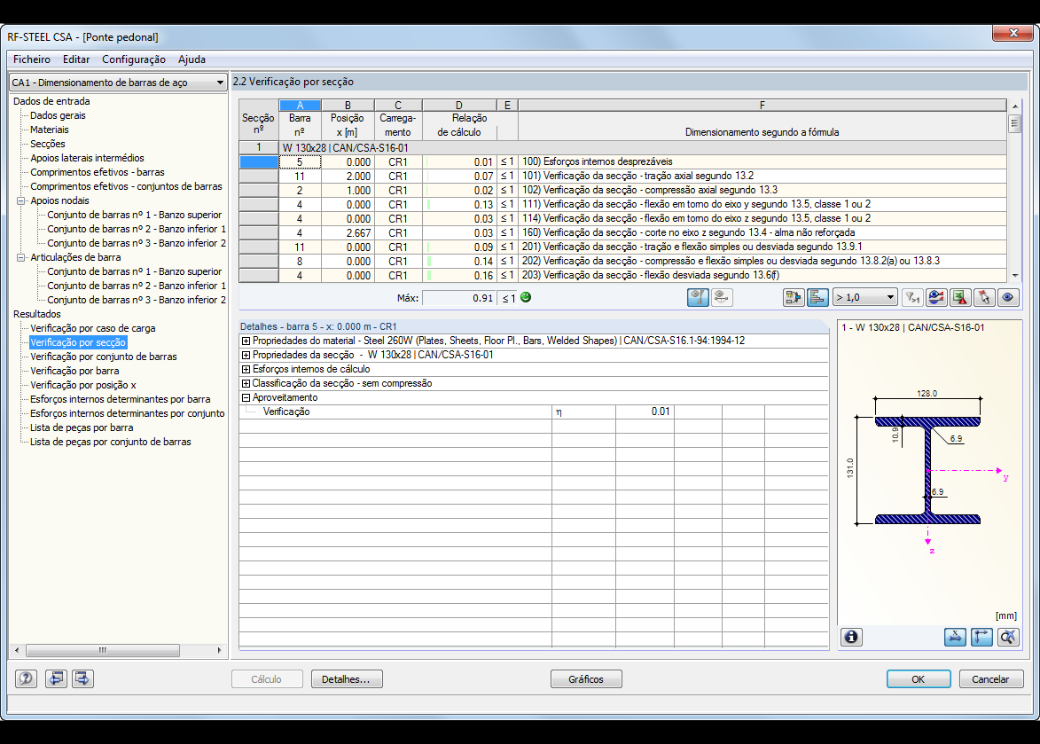Collapse the Apoios nodais tree node

point(21,200)
